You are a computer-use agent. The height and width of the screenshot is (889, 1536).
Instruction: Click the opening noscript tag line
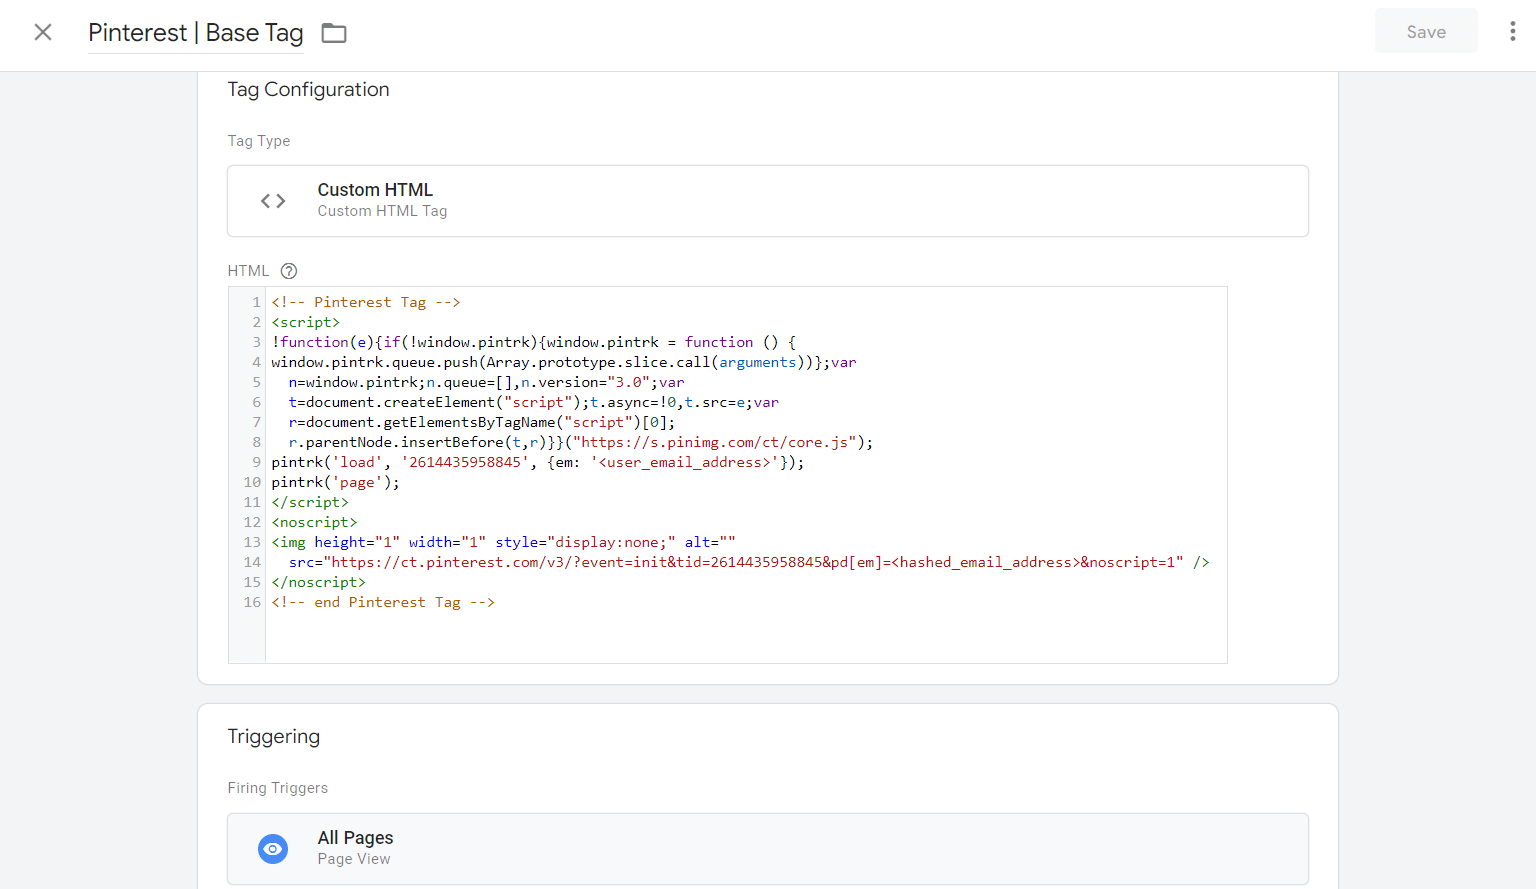[x=314, y=522]
